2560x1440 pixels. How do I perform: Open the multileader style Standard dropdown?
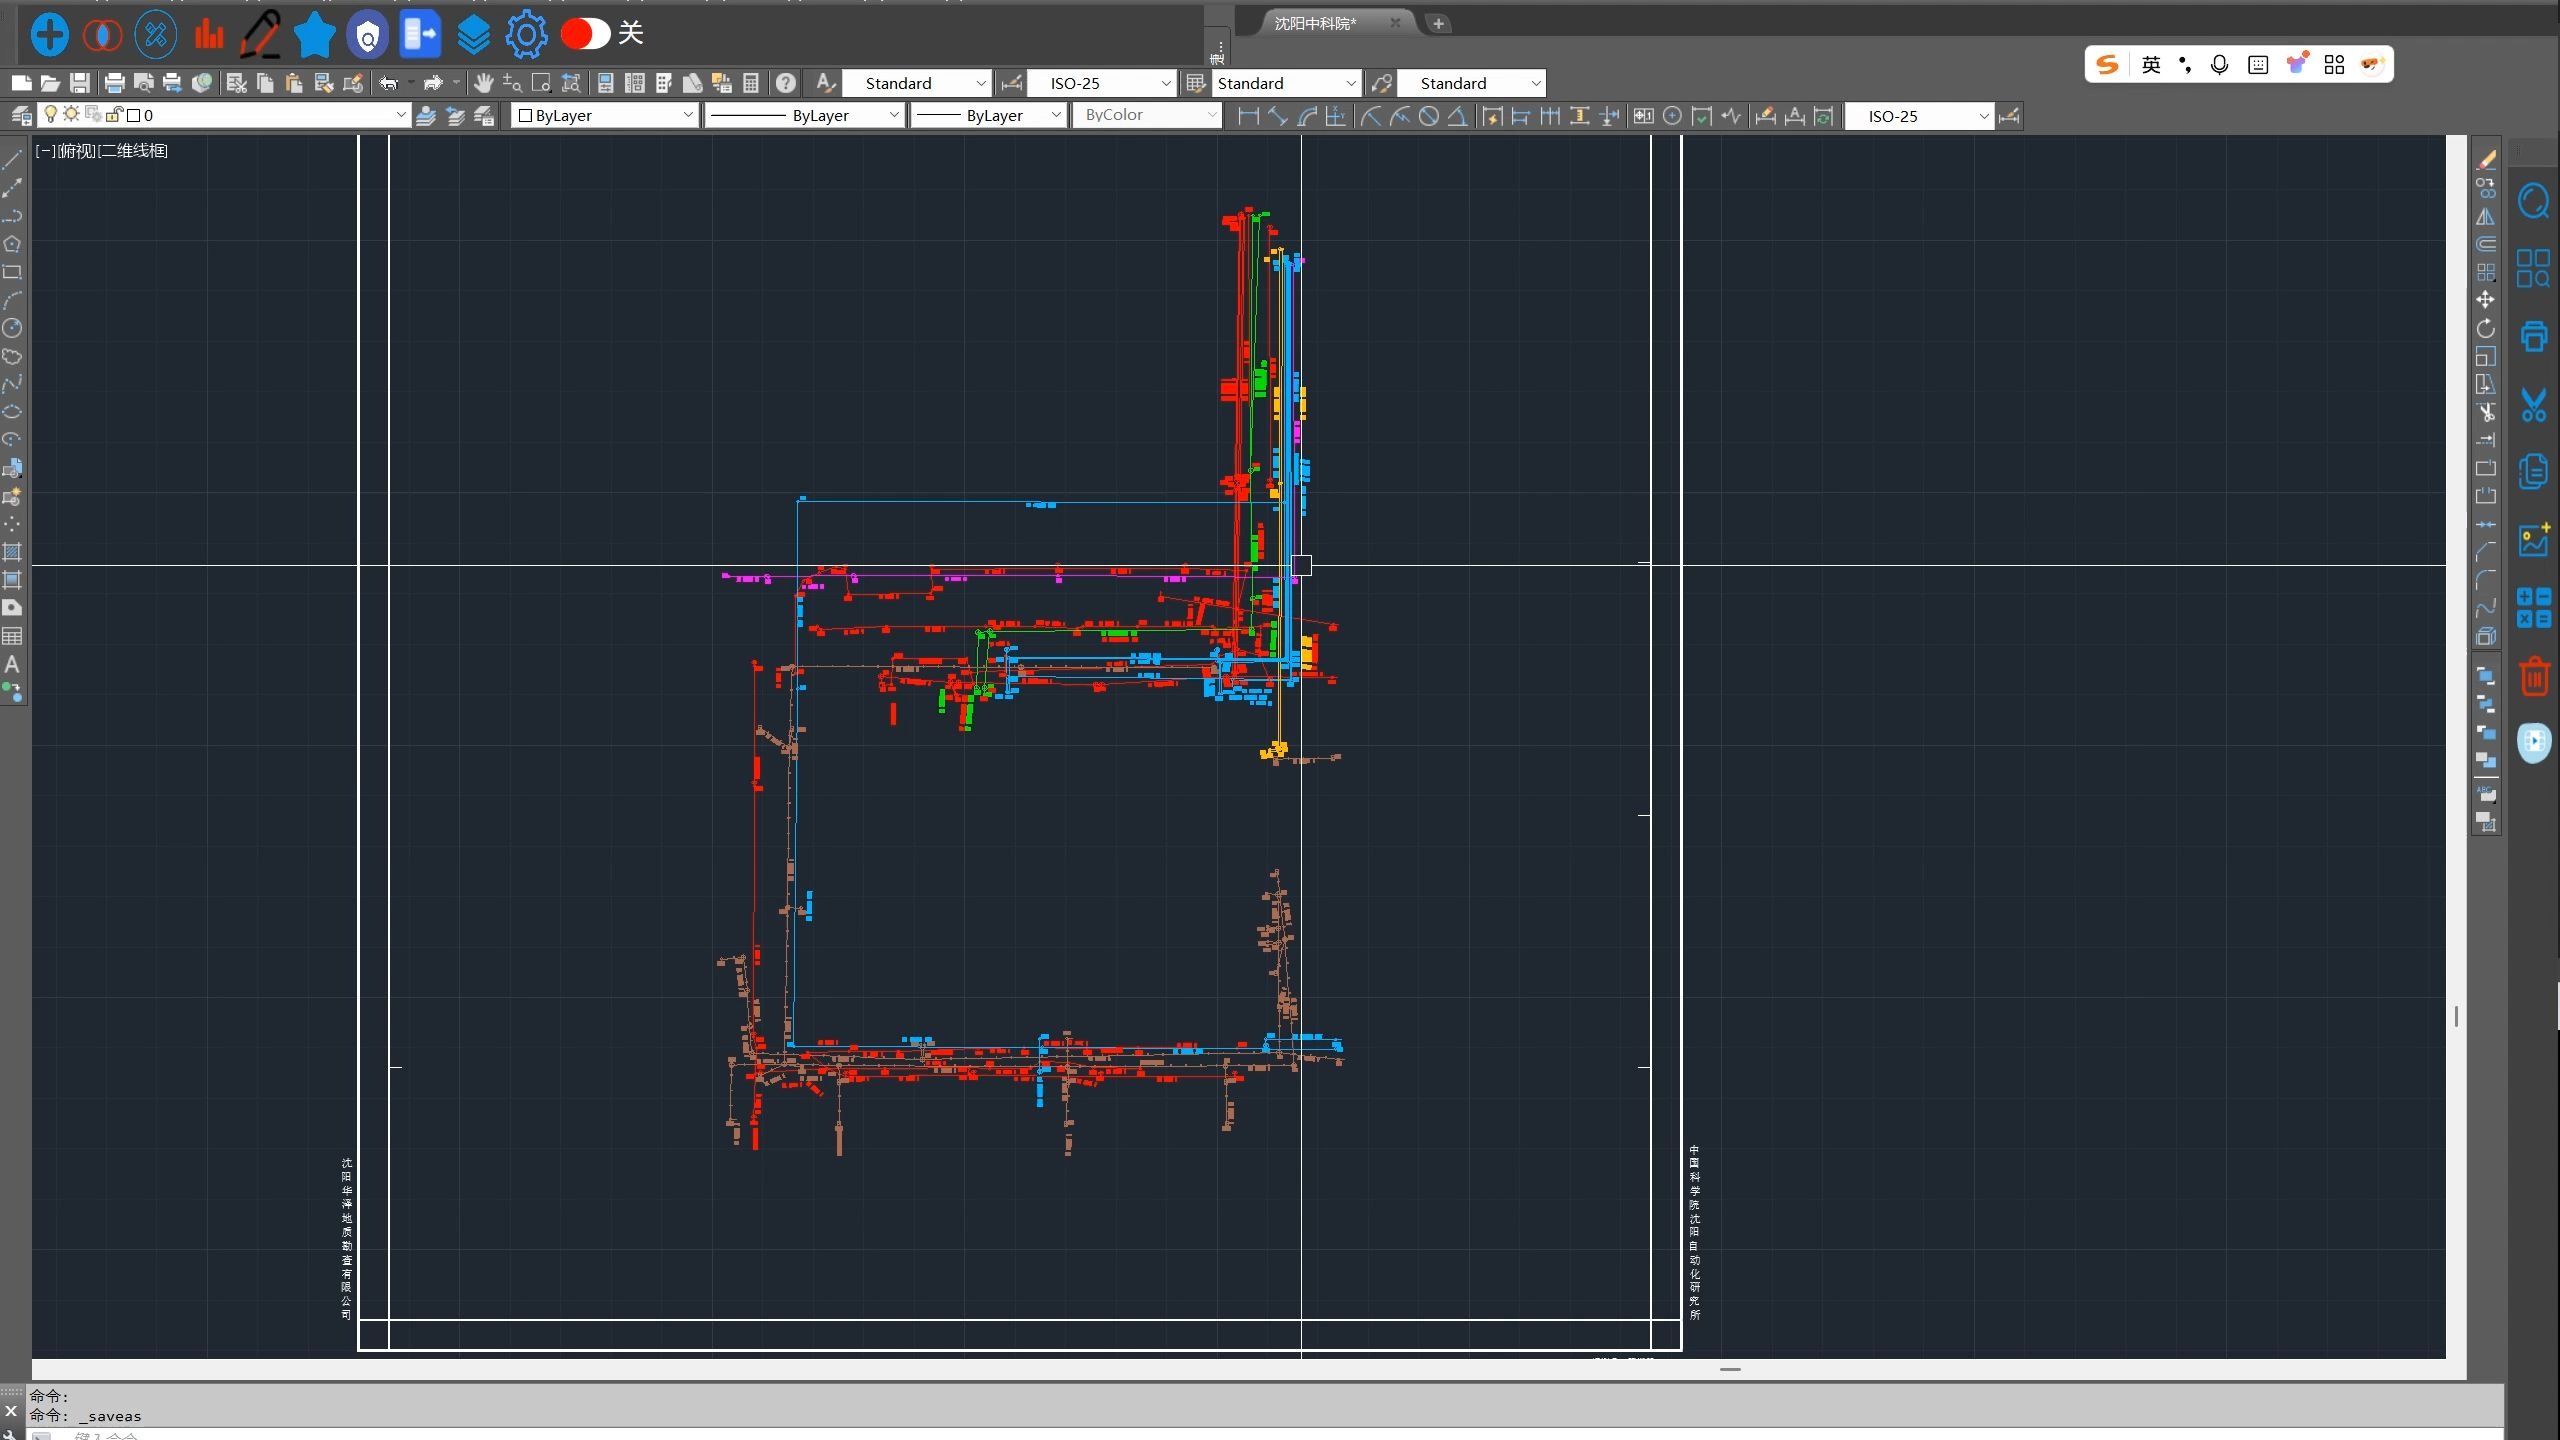(x=1471, y=83)
